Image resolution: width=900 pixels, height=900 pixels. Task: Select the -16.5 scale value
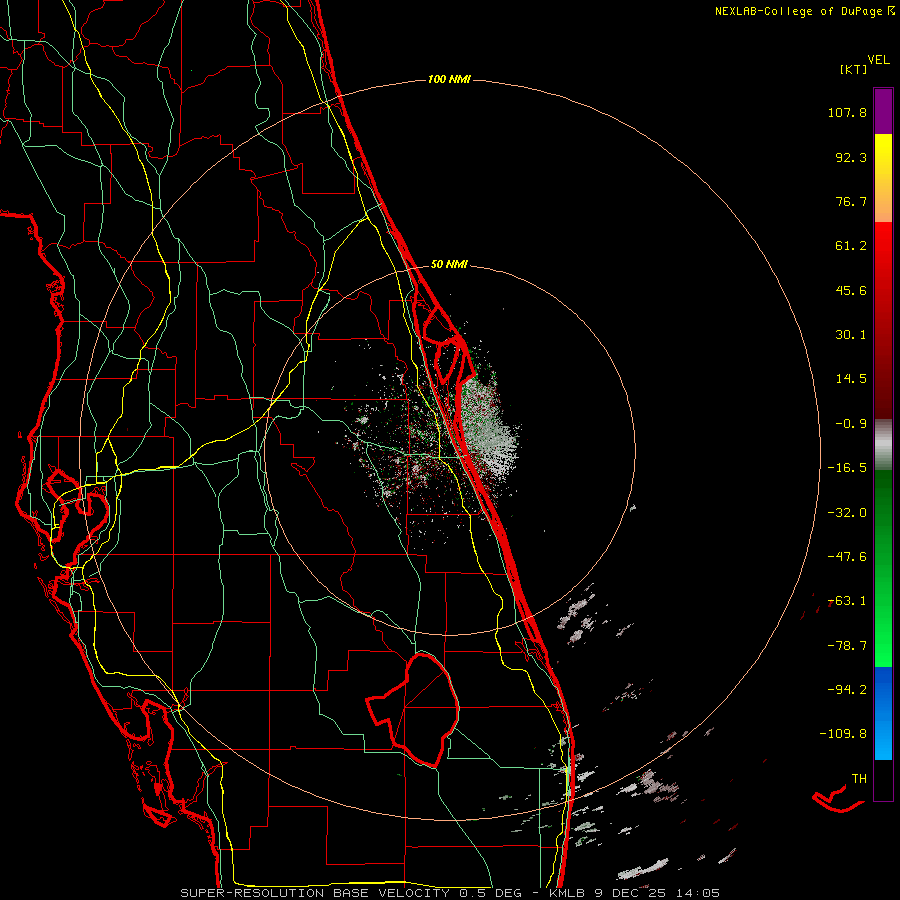[x=847, y=468]
